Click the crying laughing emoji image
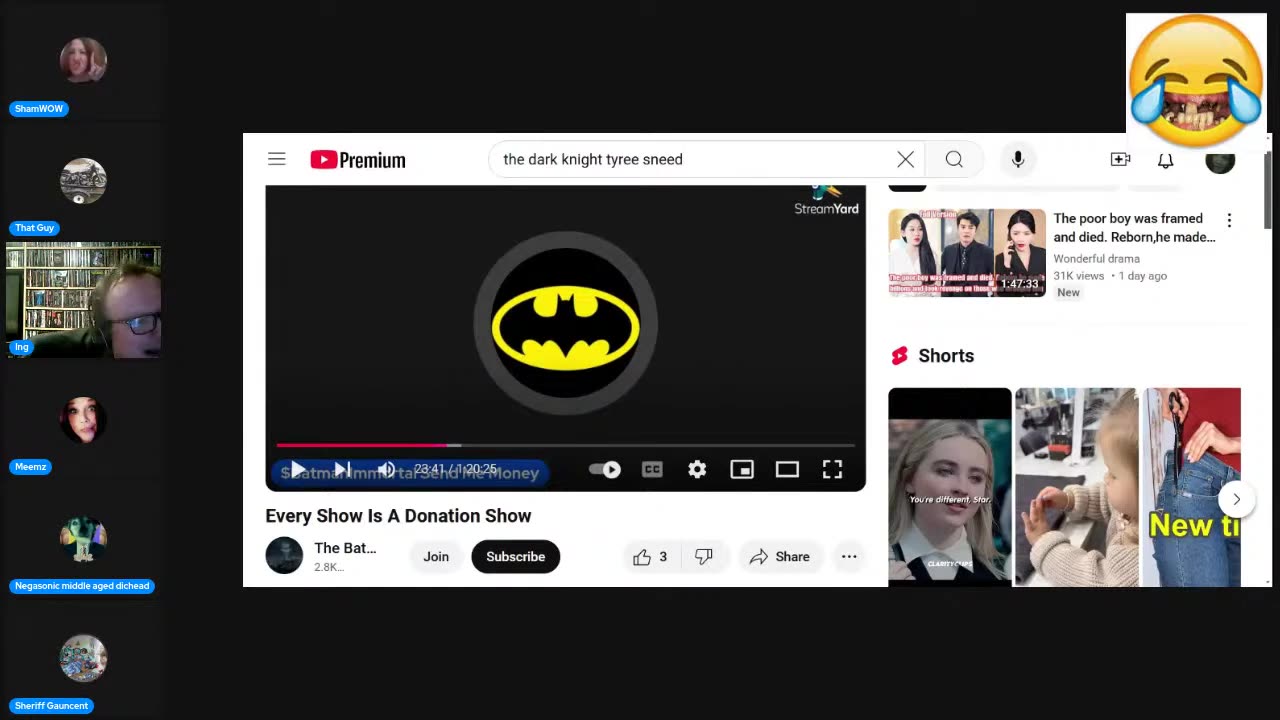Screen dimensions: 1280x720 [1196, 81]
